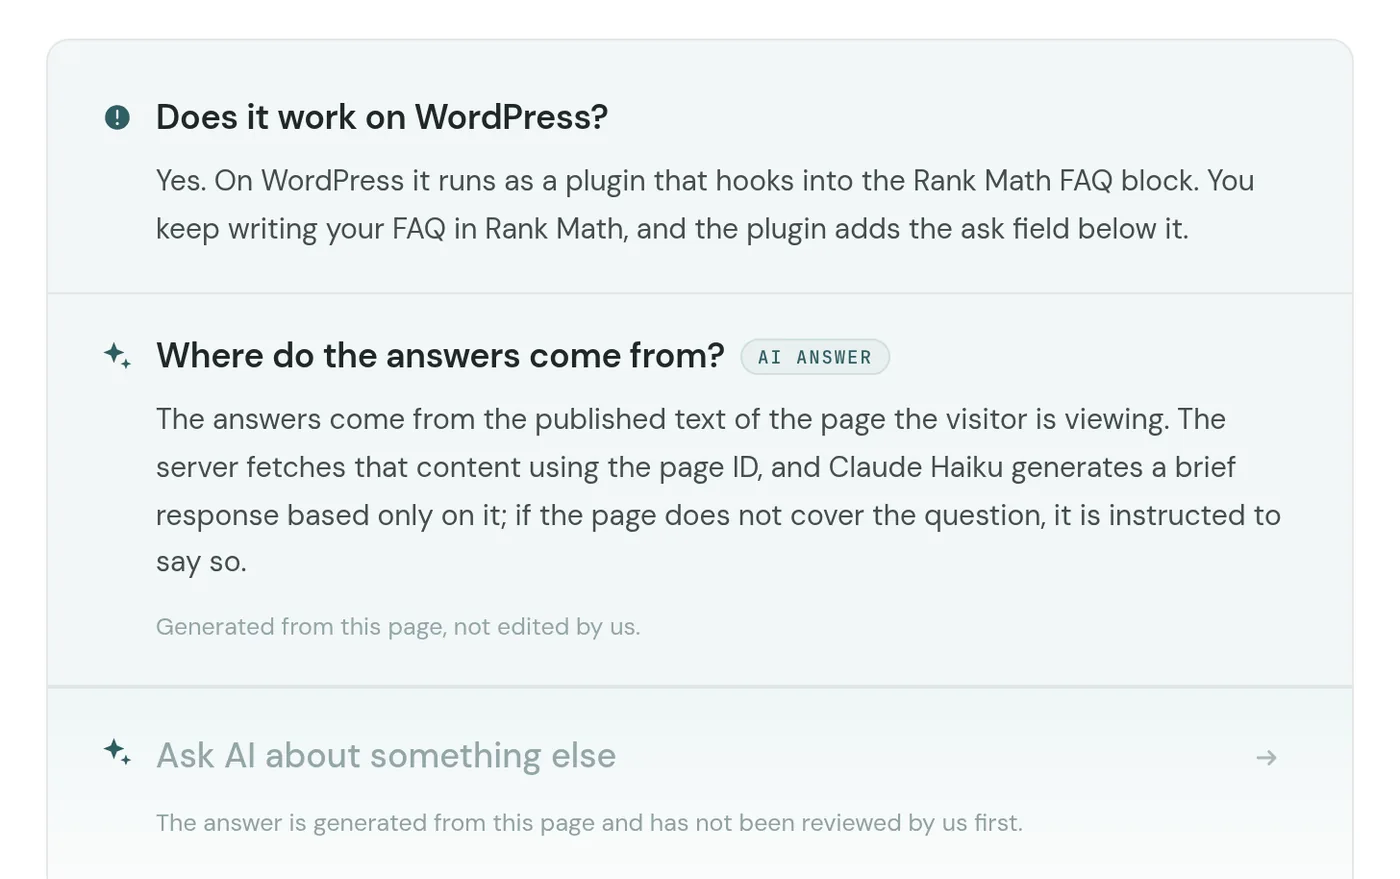The height and width of the screenshot is (879, 1400).
Task: Click the disclaimer about answers not being reviewed first
Action: (589, 823)
